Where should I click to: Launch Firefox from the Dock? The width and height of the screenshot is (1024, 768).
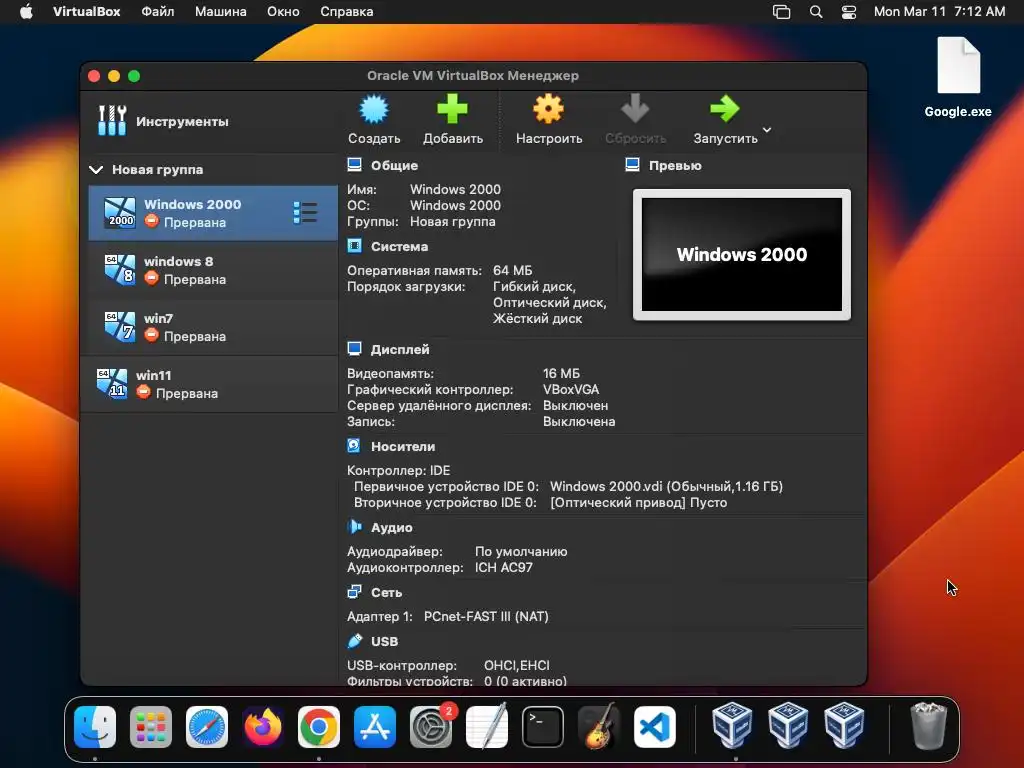click(x=263, y=726)
